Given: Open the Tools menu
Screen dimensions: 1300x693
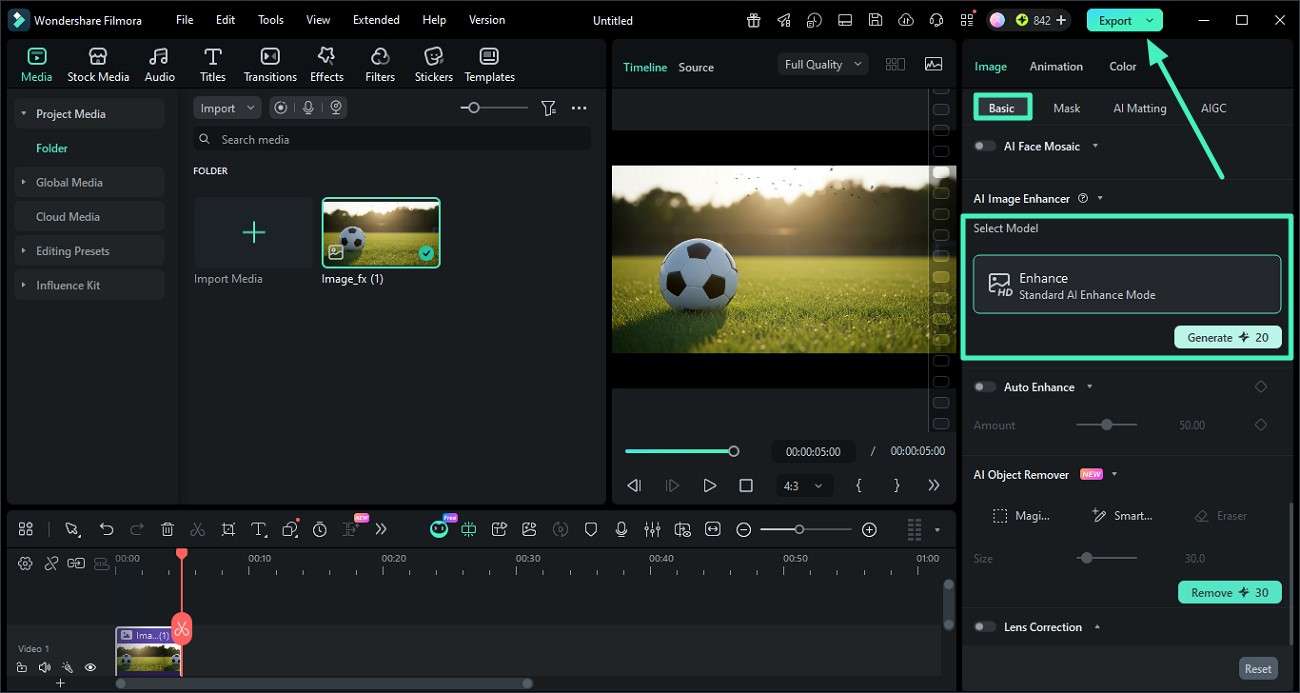Looking at the screenshot, I should click(269, 19).
